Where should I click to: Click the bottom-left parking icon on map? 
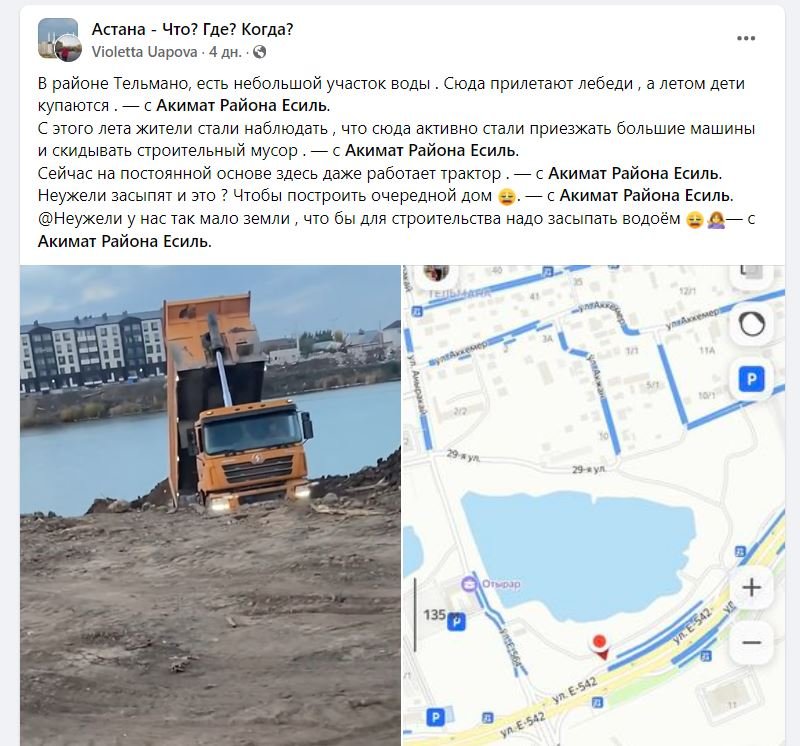pyautogui.click(x=435, y=717)
